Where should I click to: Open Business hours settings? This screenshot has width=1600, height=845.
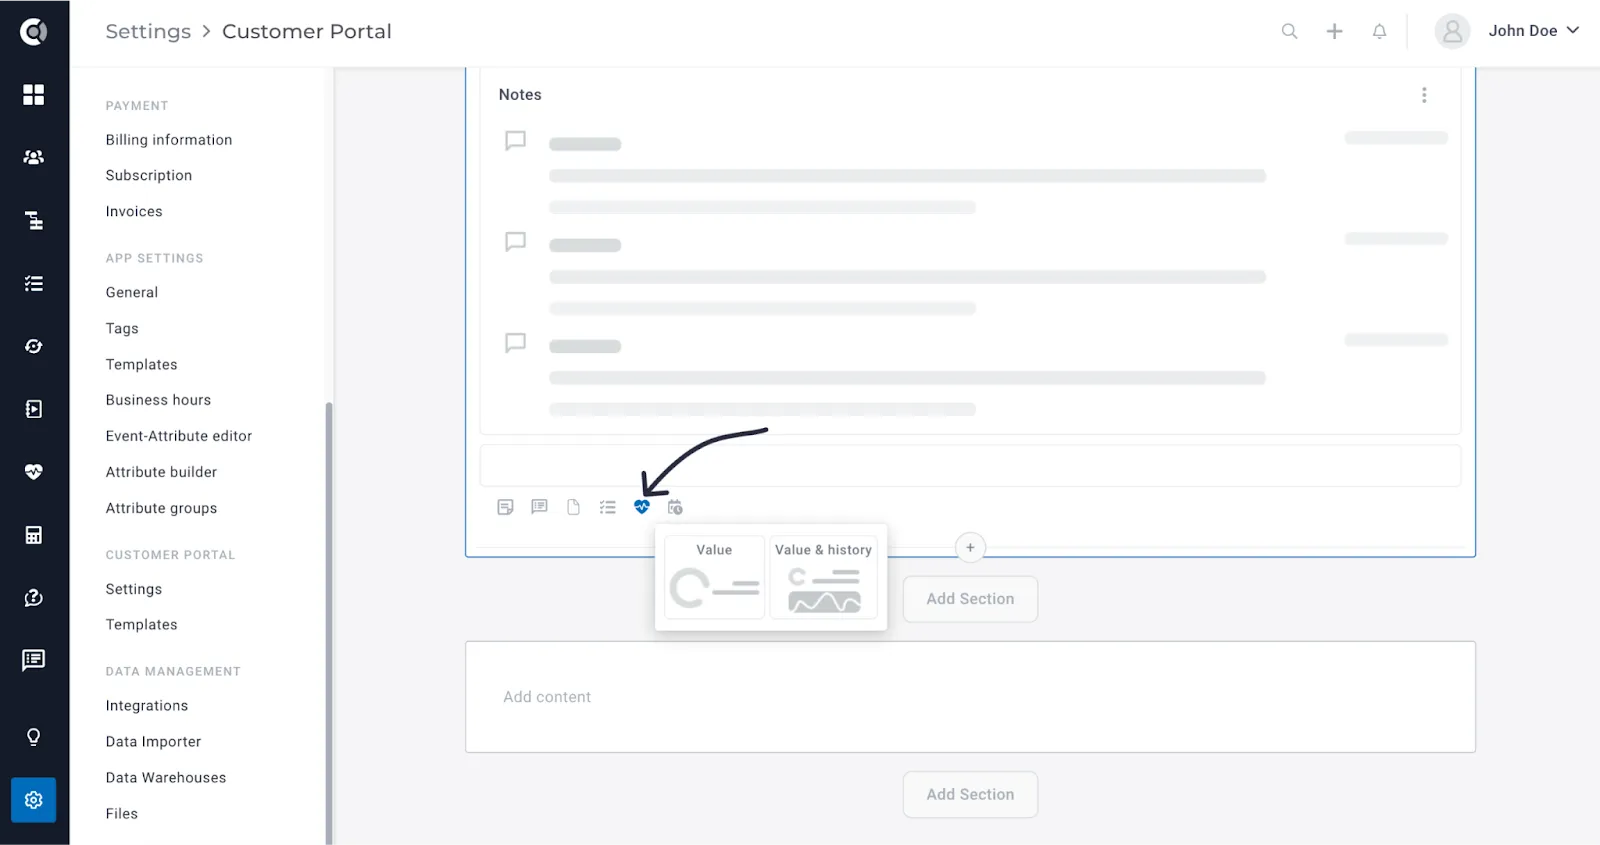pyautogui.click(x=158, y=400)
